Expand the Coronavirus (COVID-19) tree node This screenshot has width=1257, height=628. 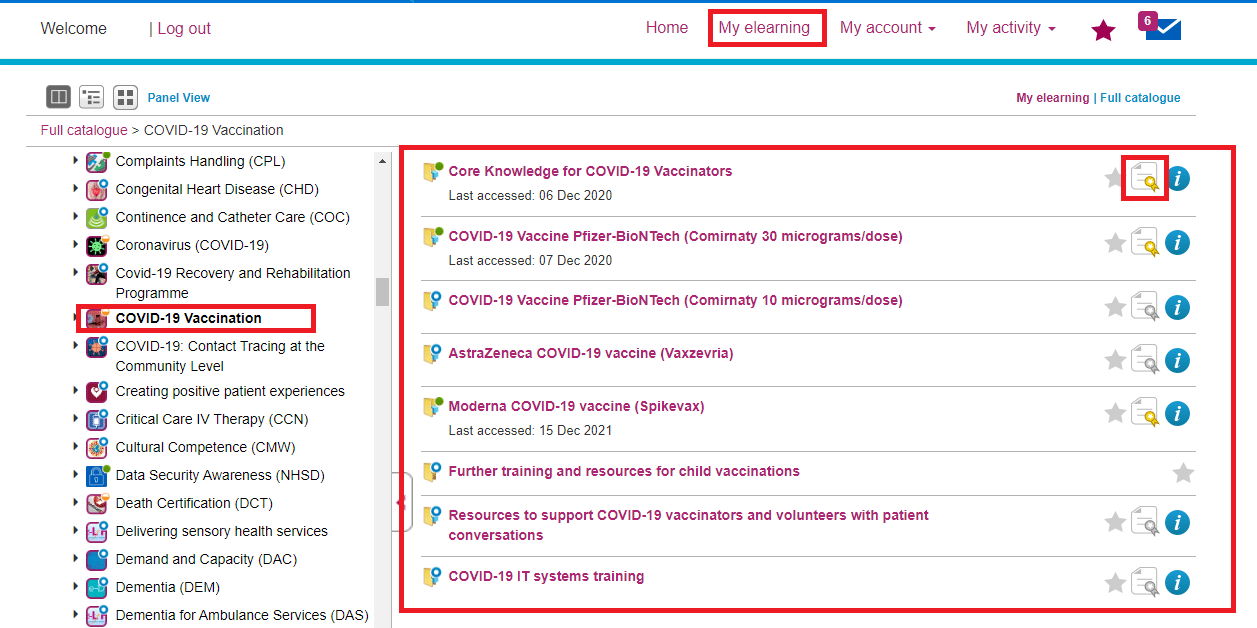(75, 245)
